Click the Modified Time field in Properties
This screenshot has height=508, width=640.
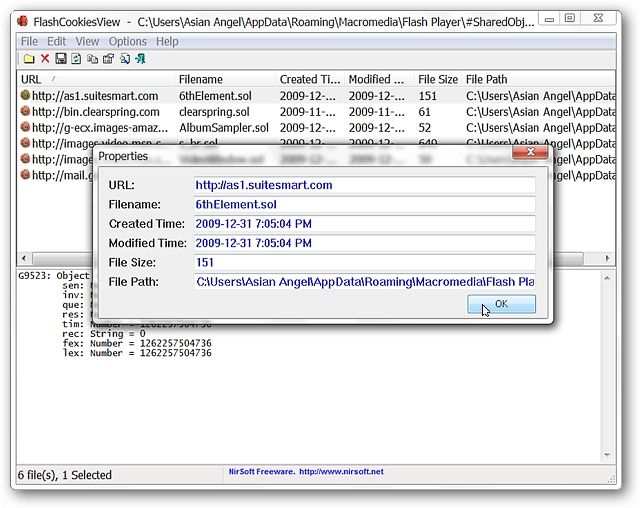364,243
